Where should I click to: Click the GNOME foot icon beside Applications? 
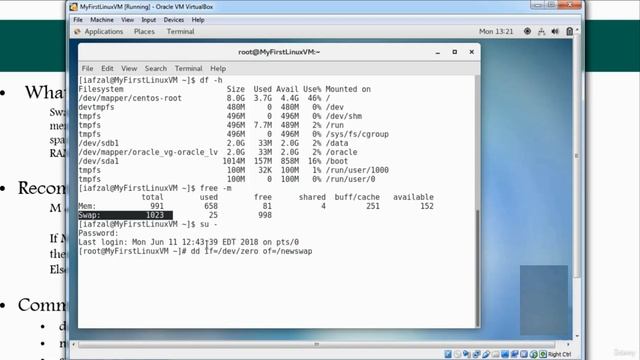(x=77, y=31)
